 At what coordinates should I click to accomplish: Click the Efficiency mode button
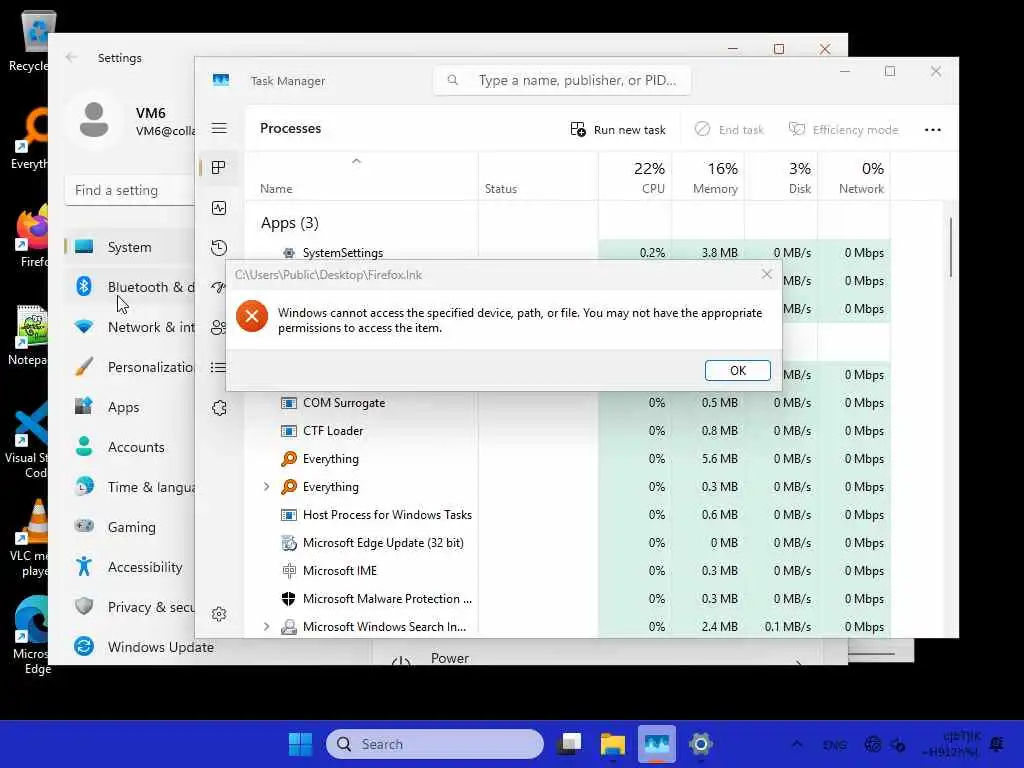[x=843, y=129]
